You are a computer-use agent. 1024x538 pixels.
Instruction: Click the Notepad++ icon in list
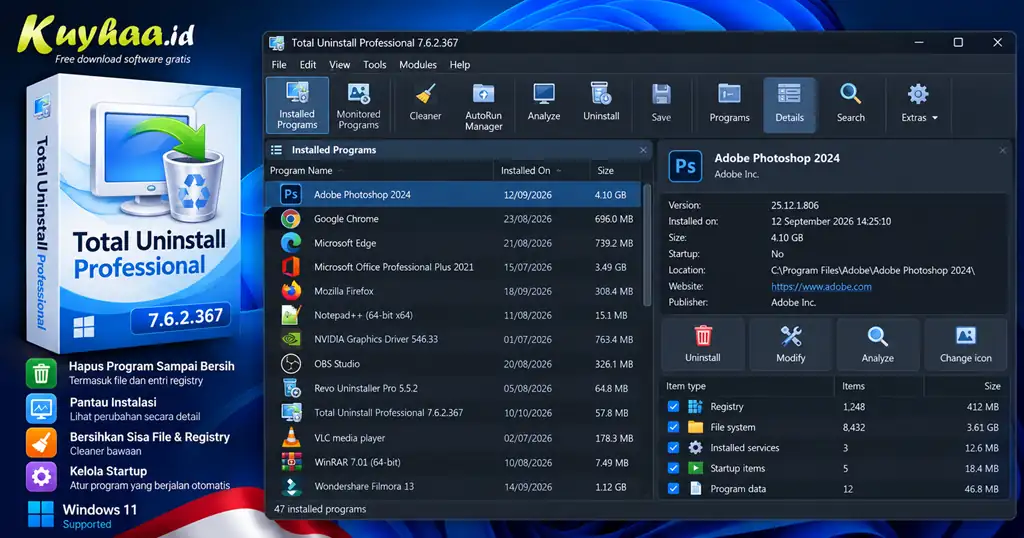click(291, 315)
